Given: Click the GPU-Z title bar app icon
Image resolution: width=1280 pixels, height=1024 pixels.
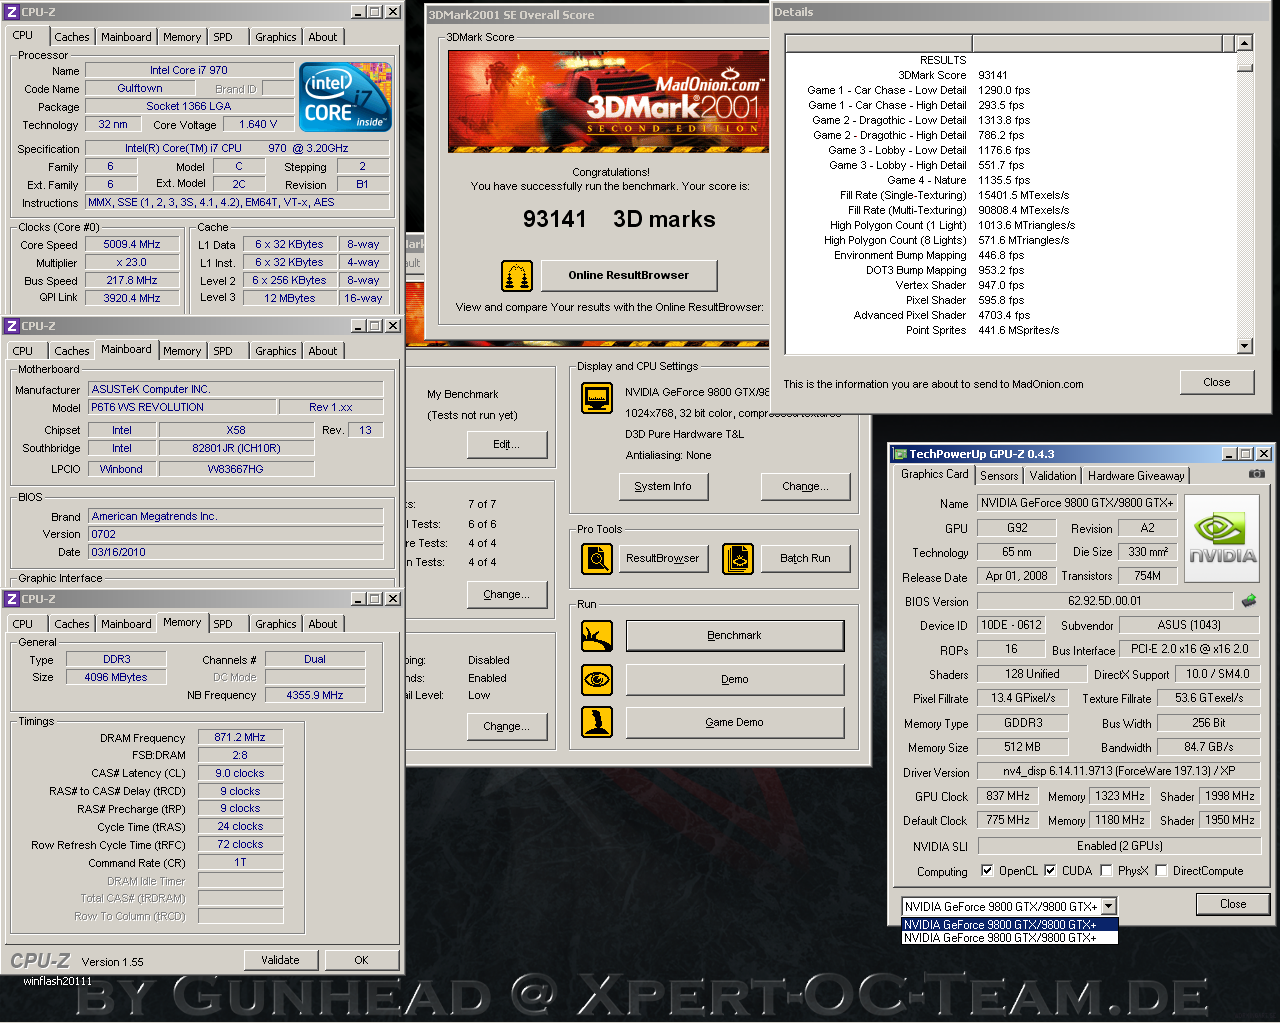Looking at the screenshot, I should tap(900, 454).
